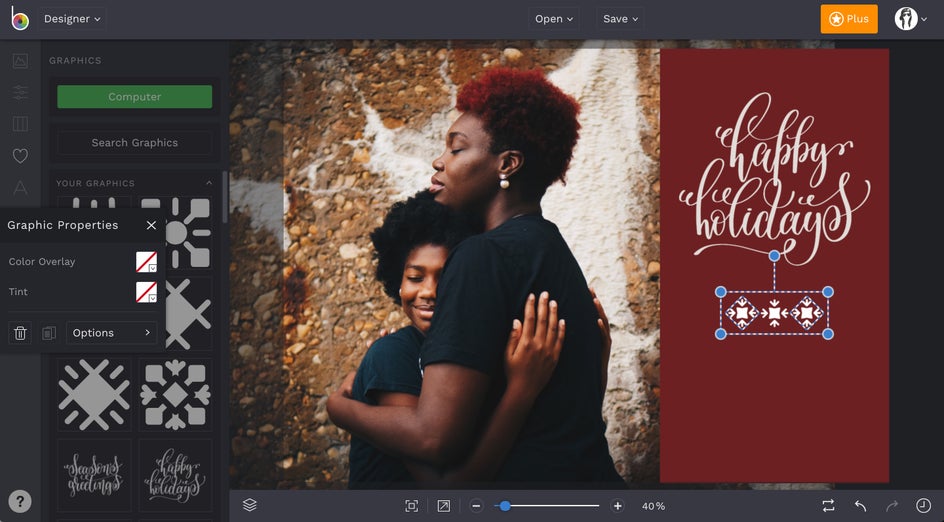The image size is (944, 522).
Task: Click the zoom slider handle
Action: [x=505, y=506]
